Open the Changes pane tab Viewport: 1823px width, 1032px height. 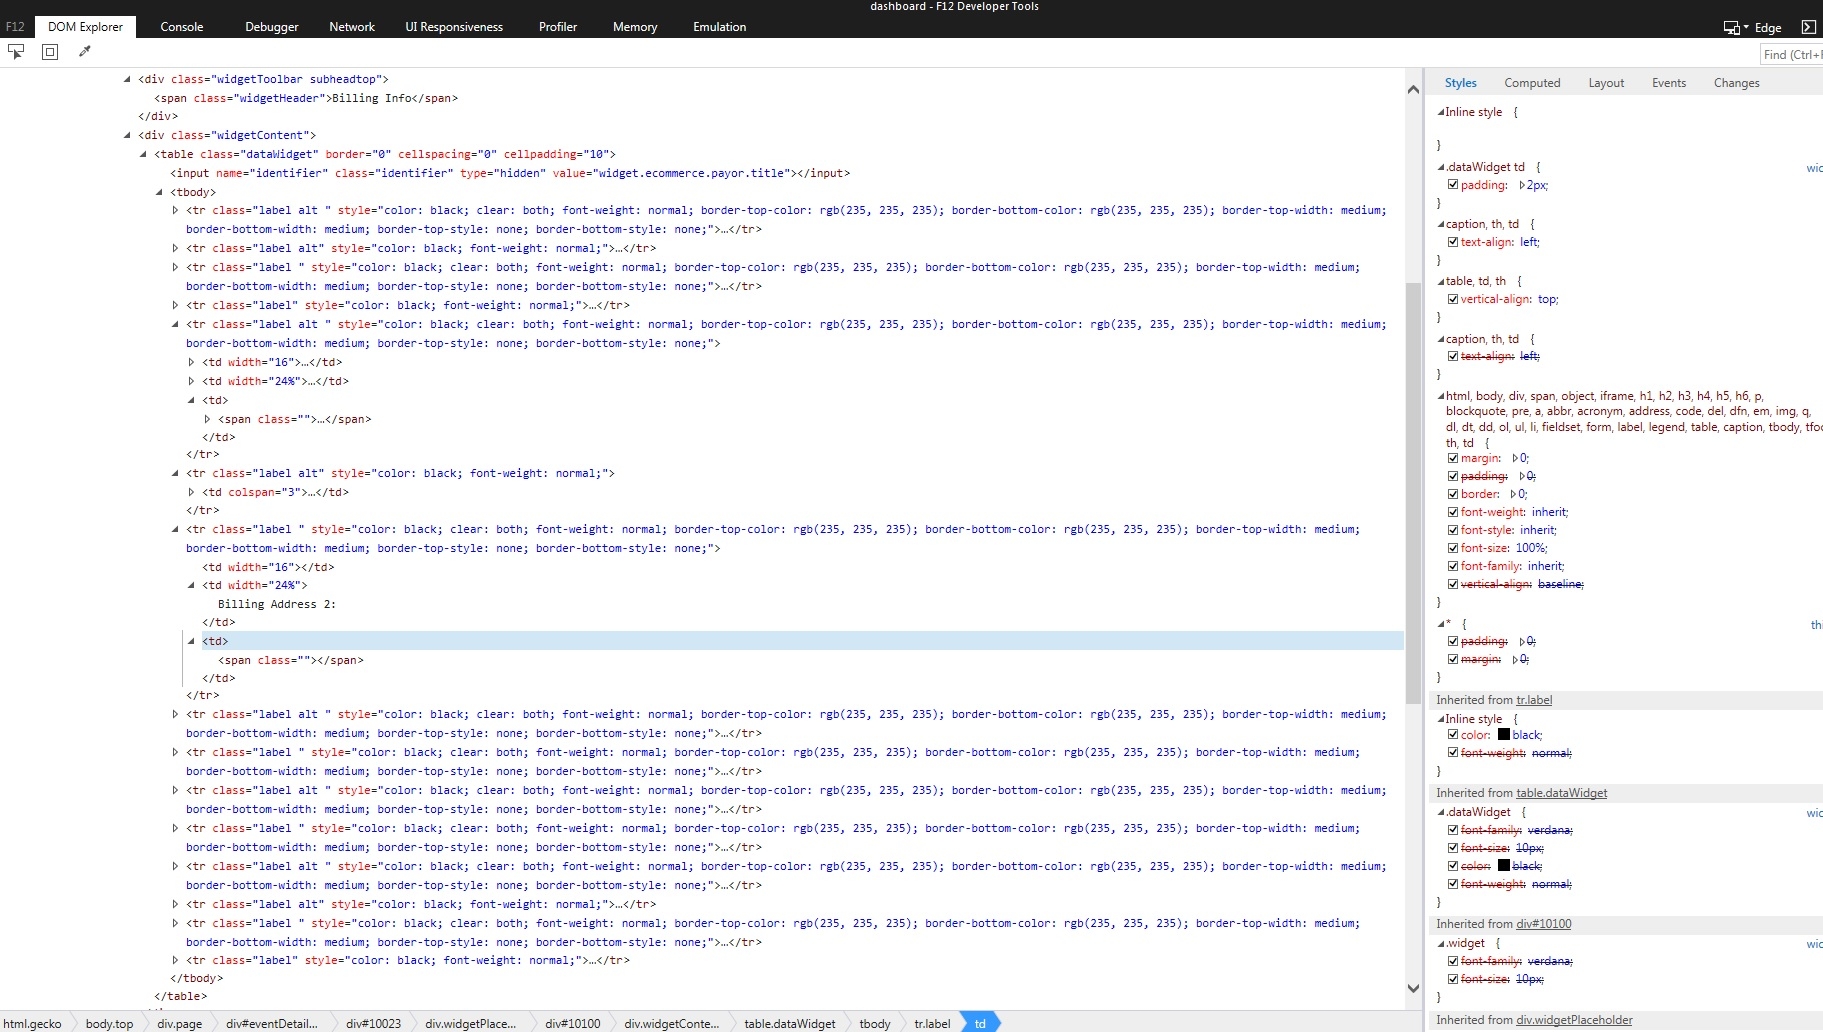(x=1736, y=83)
